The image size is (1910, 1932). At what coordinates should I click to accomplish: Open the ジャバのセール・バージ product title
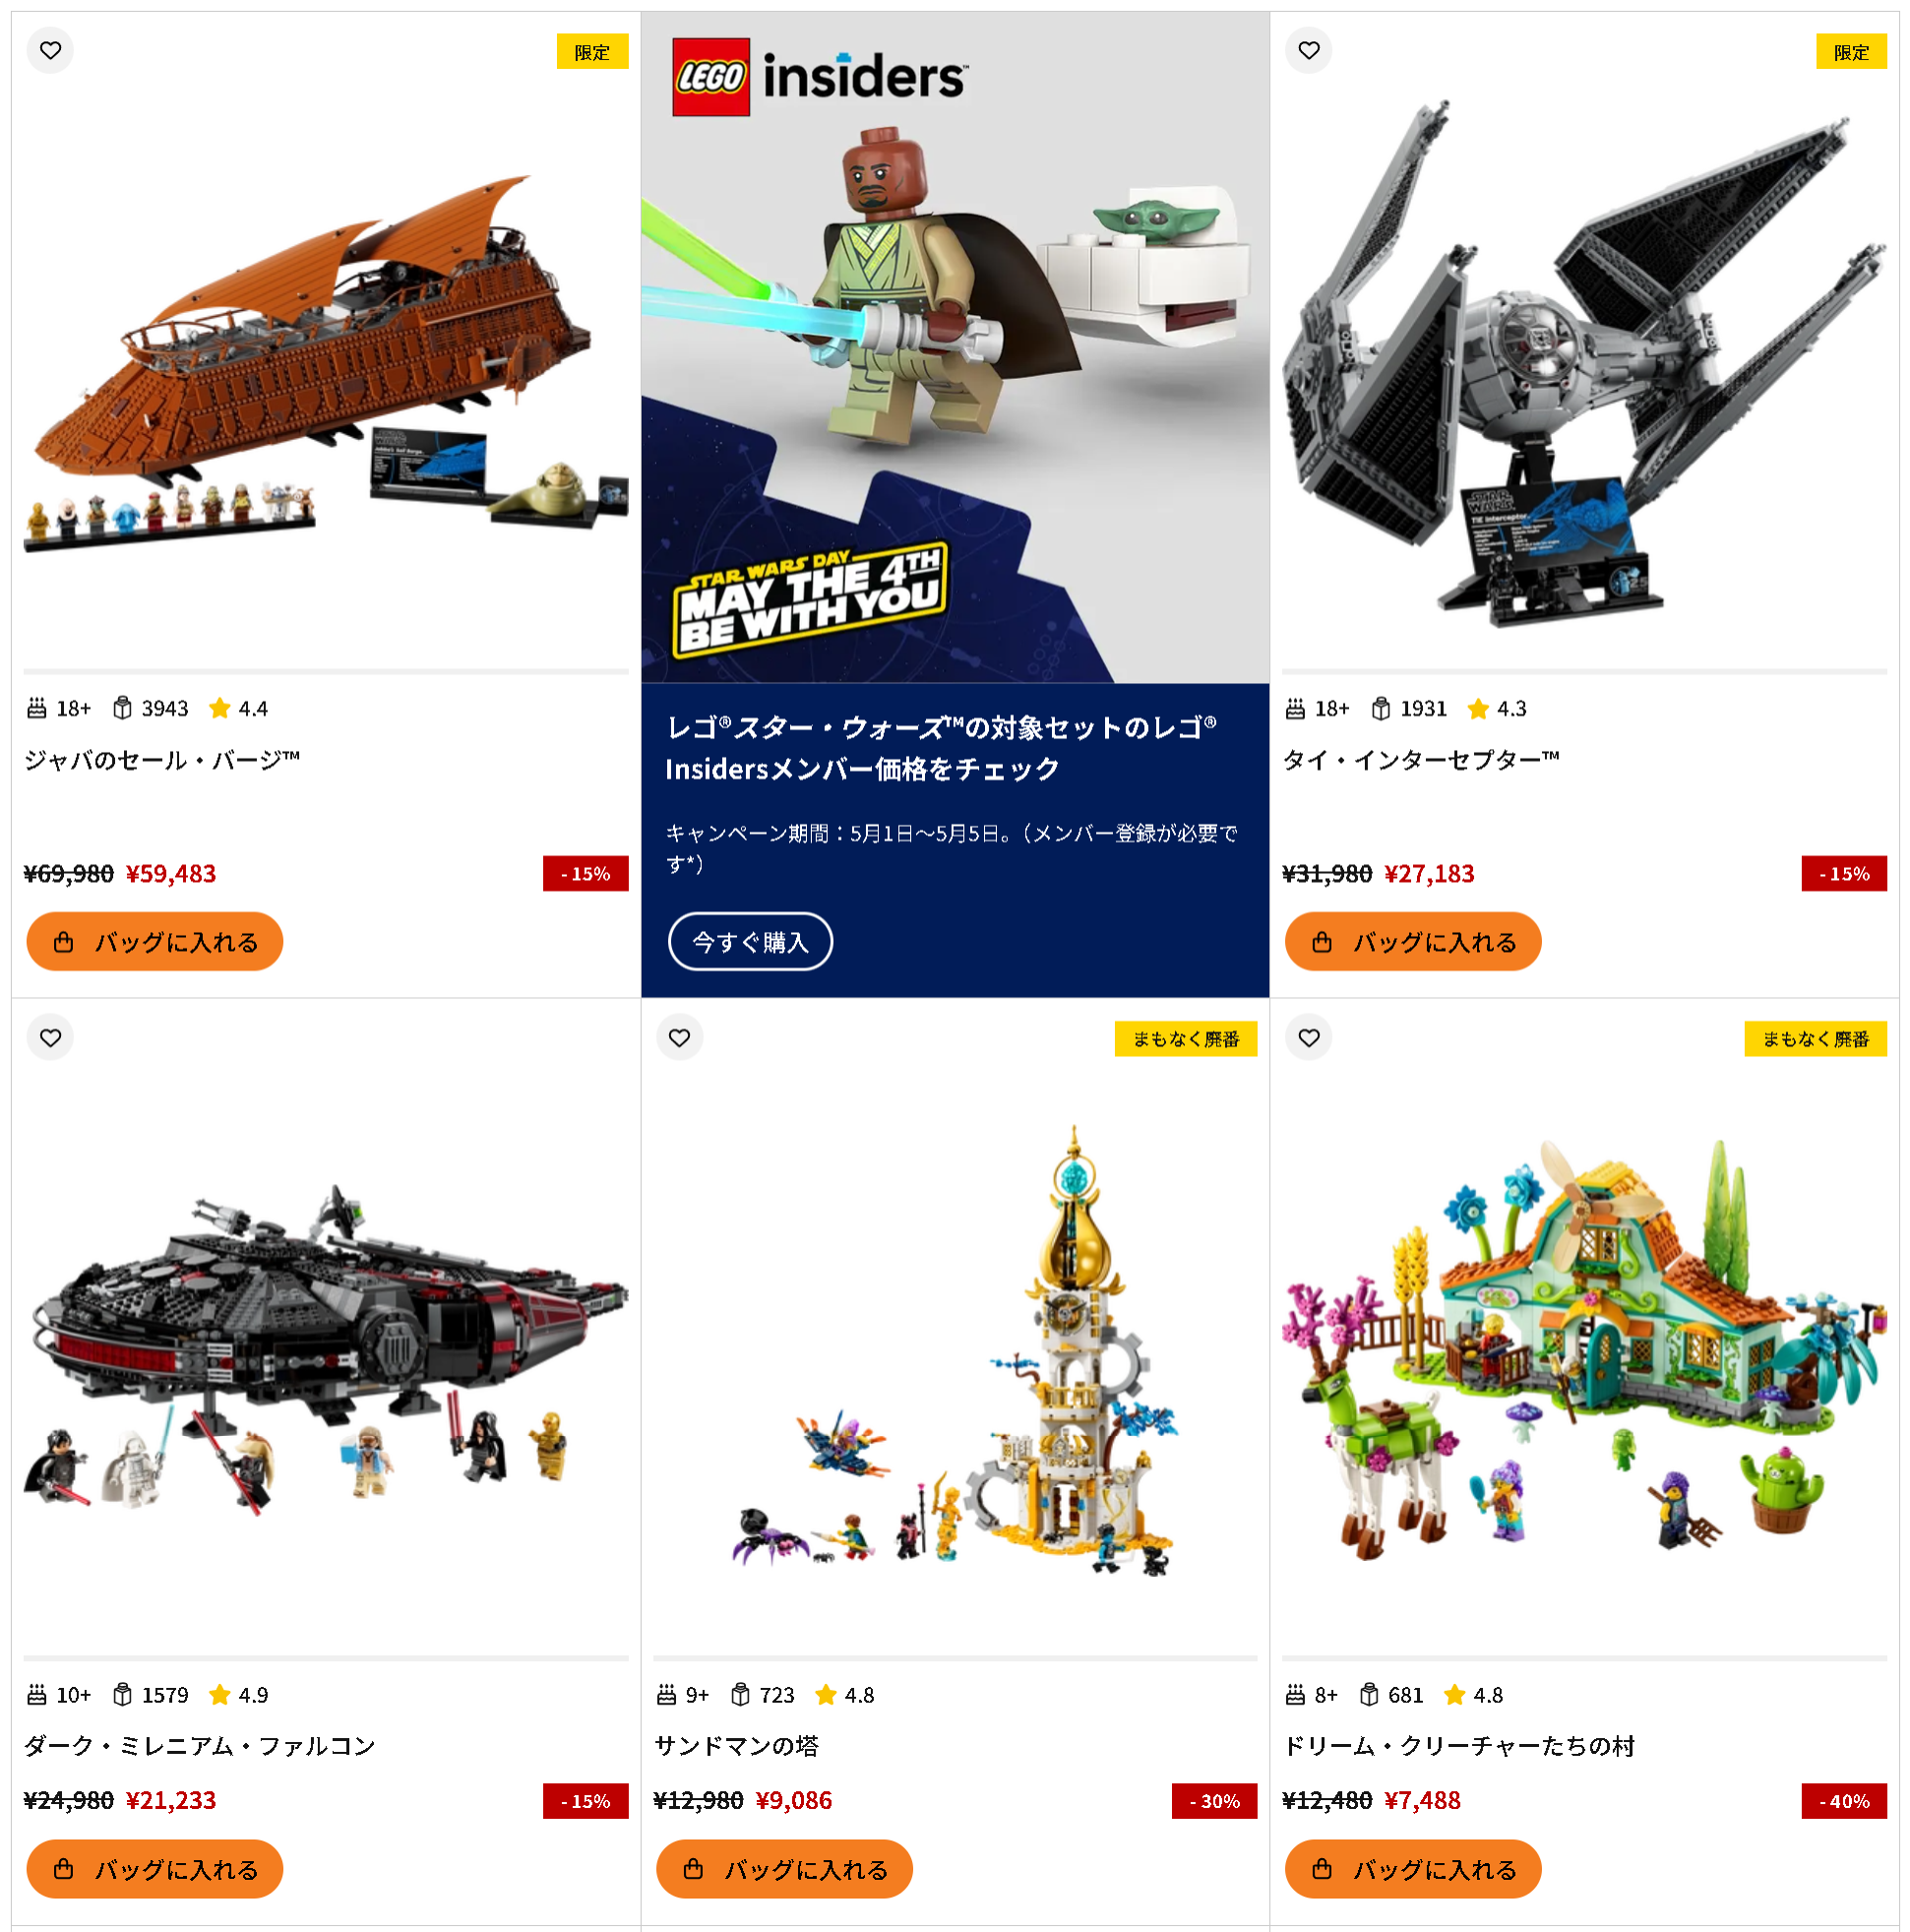162,760
